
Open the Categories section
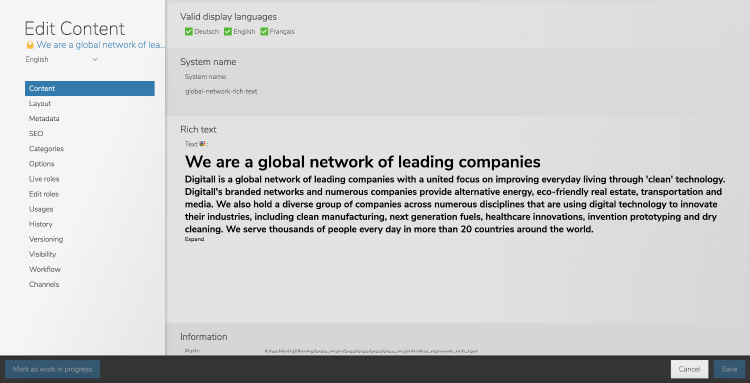pos(46,149)
